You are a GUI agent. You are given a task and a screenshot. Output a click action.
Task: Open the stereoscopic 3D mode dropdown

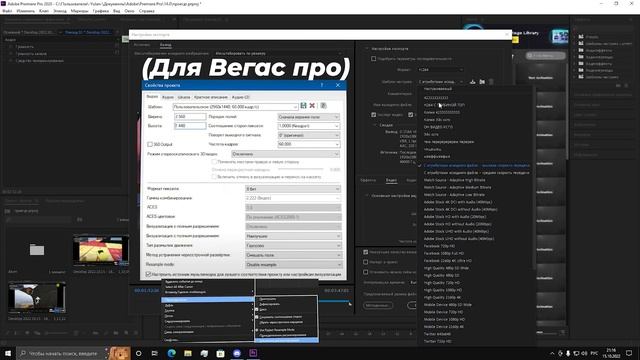click(x=285, y=154)
